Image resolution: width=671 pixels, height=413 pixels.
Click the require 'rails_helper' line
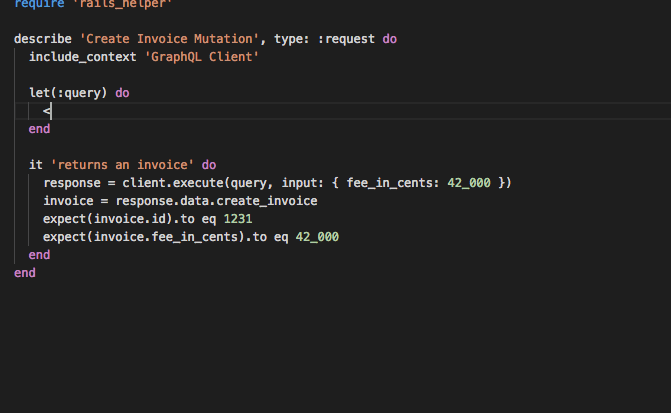pos(93,4)
